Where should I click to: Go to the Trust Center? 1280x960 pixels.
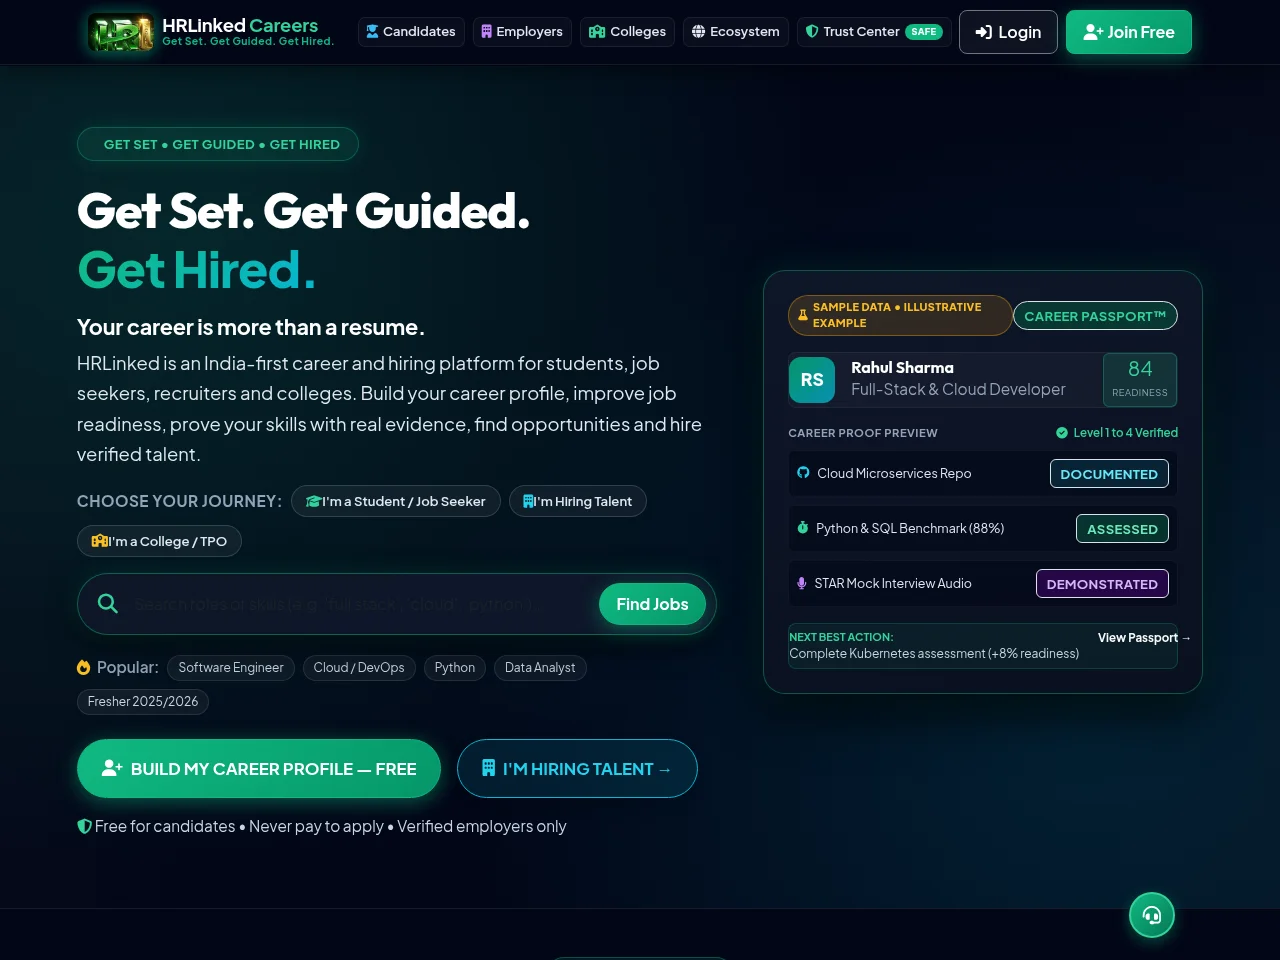(873, 32)
